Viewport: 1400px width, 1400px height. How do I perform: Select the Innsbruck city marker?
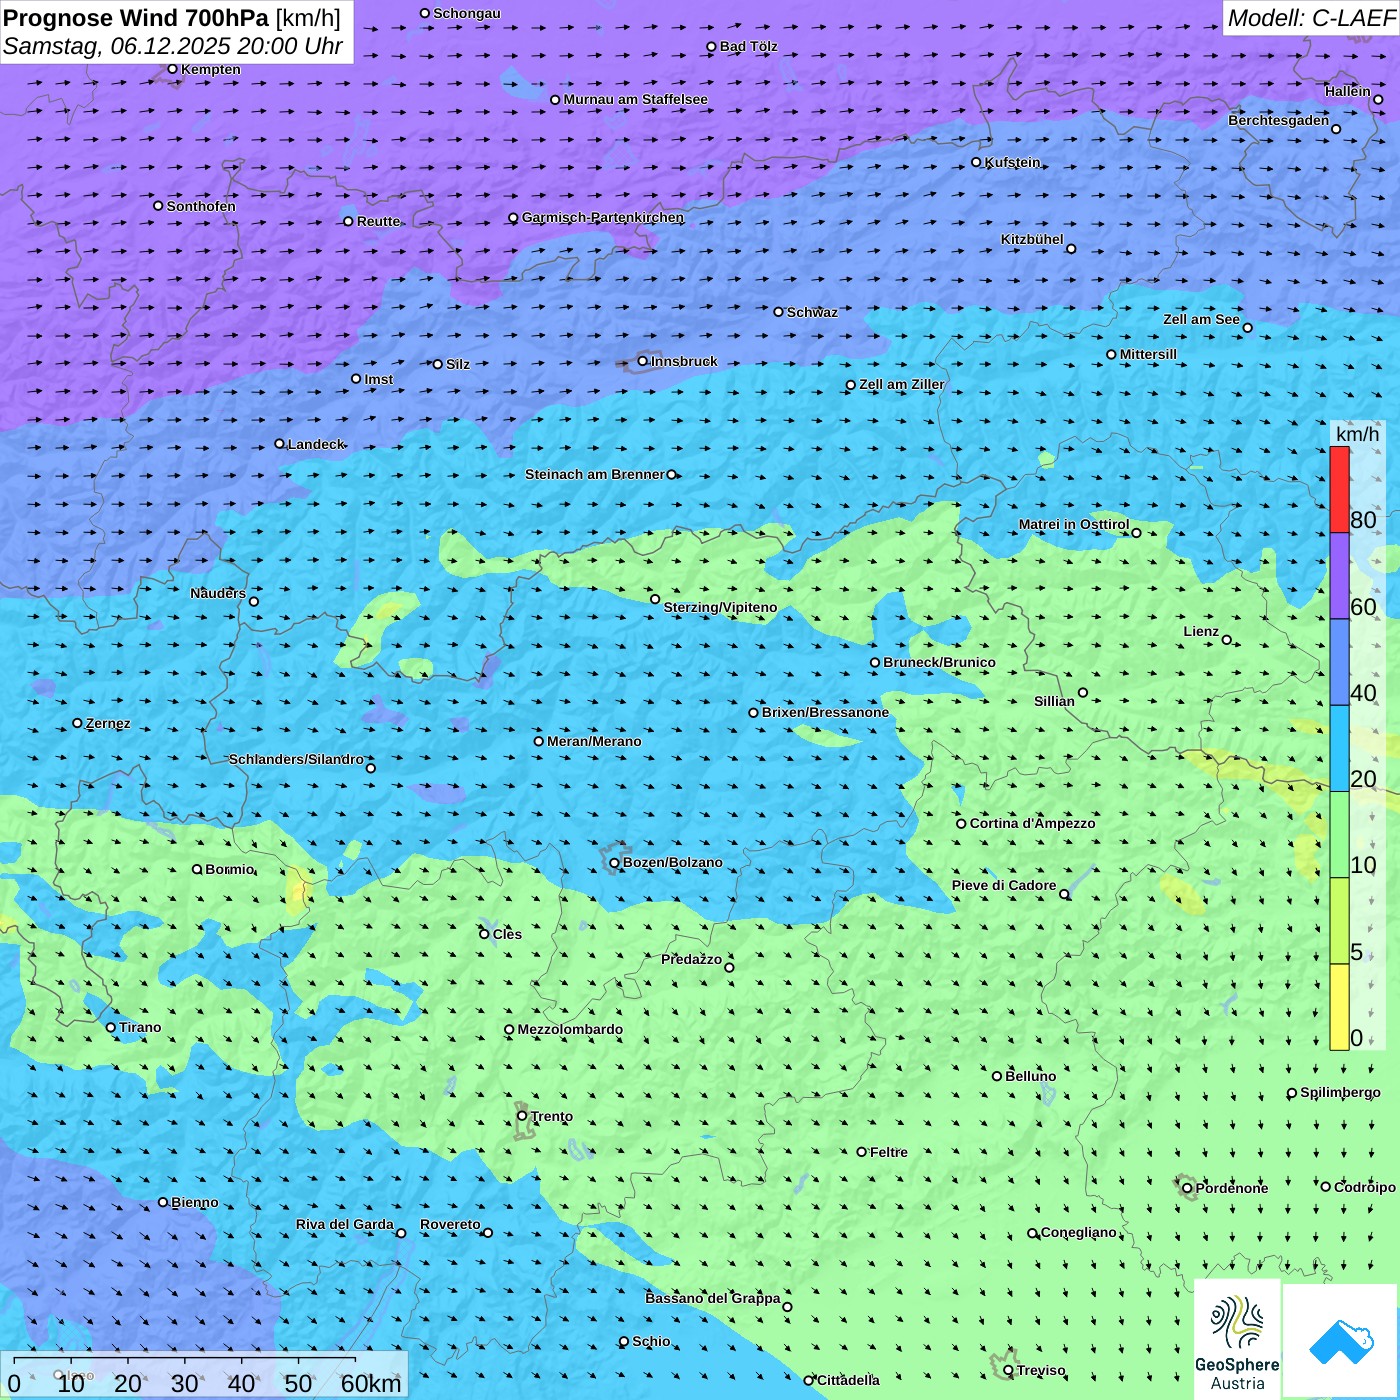(x=643, y=362)
